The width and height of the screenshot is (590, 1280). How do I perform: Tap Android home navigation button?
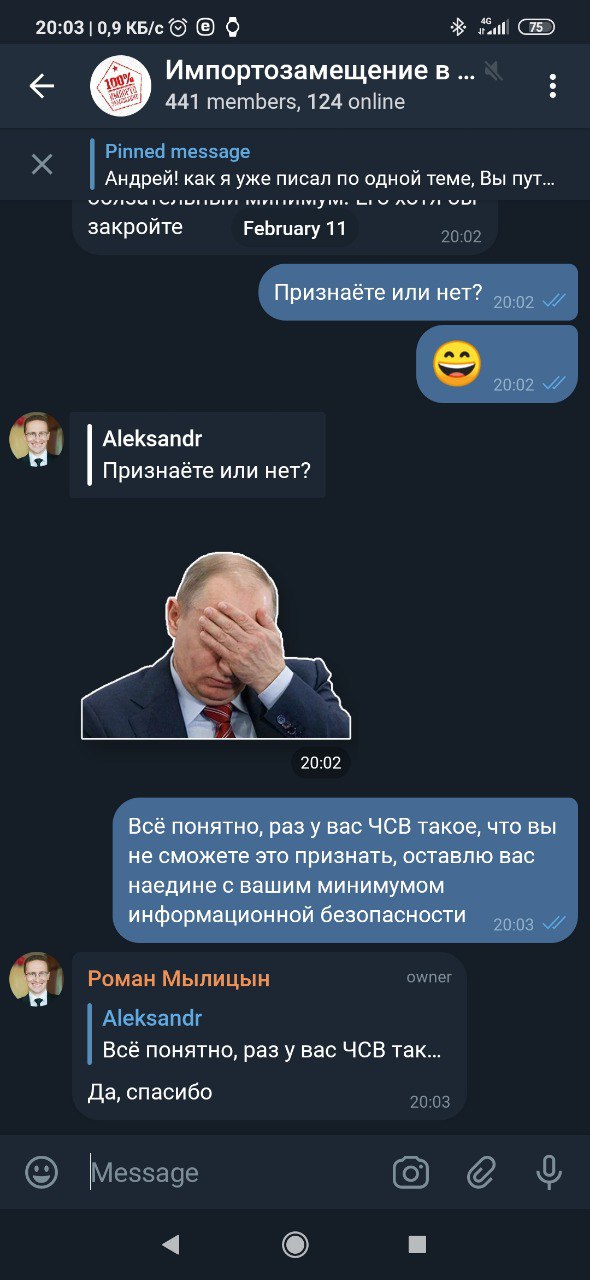(x=295, y=1244)
